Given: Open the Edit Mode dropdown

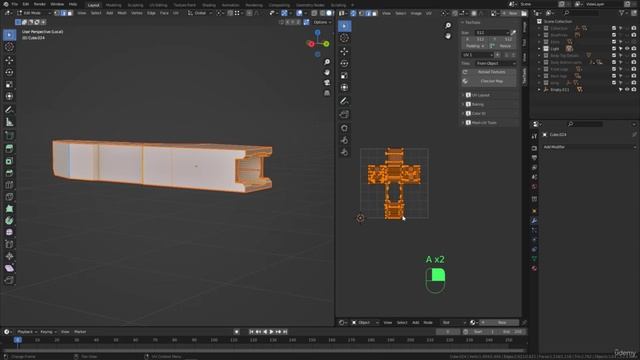Looking at the screenshot, I should click(33, 13).
